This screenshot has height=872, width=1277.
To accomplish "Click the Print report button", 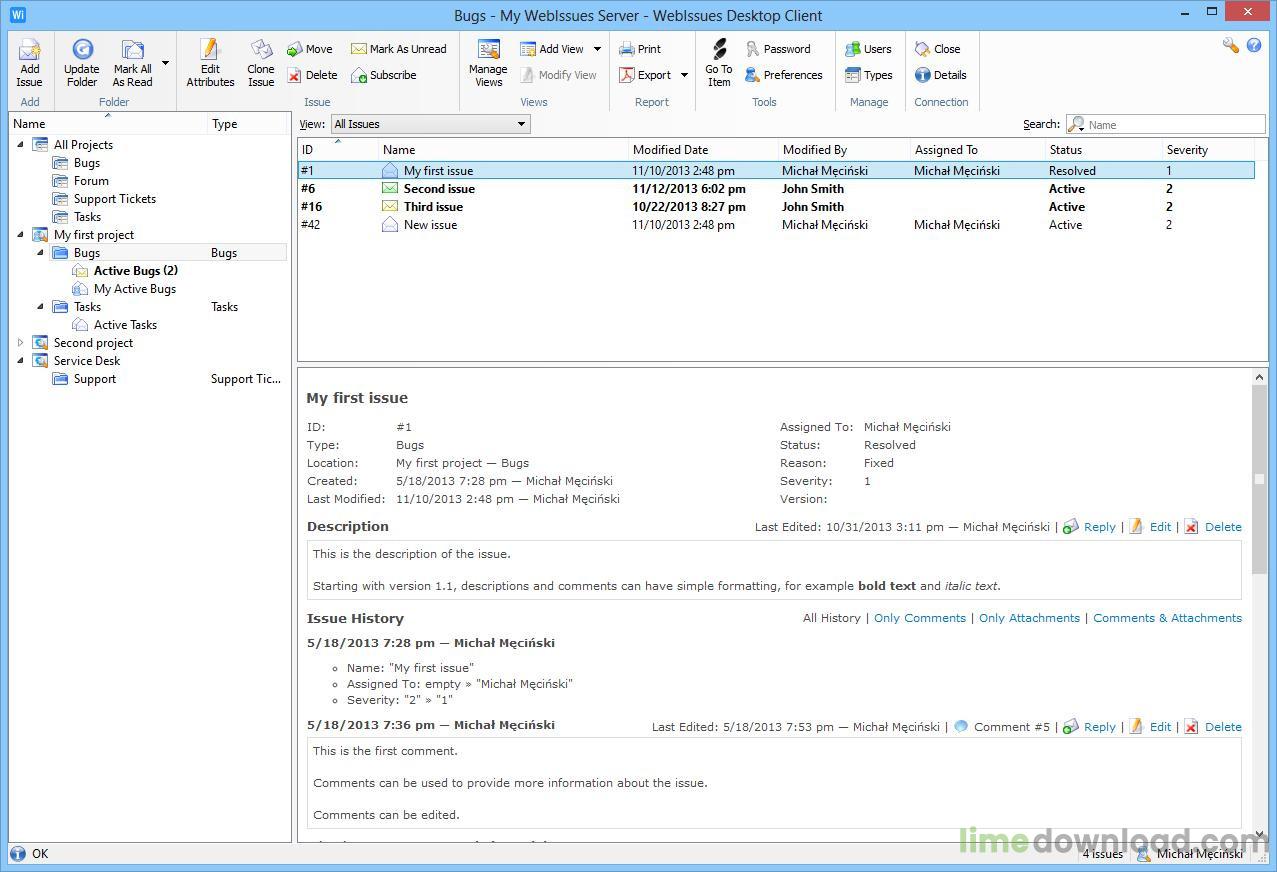I will 640,49.
